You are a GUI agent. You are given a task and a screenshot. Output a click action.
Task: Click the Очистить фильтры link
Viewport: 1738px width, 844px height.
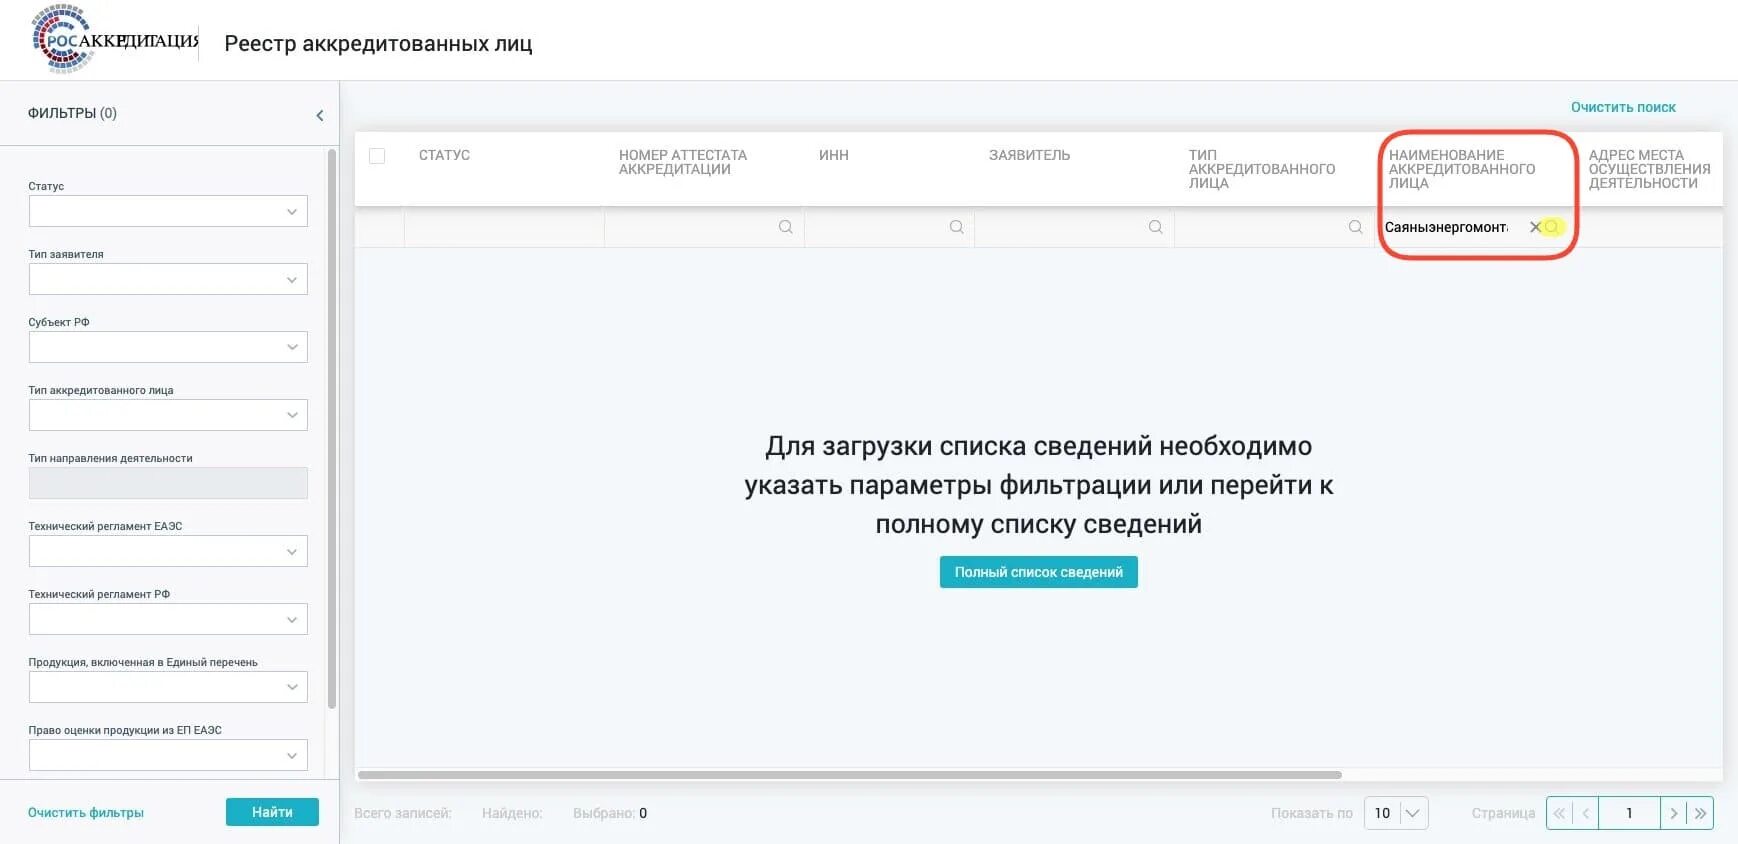coord(86,813)
